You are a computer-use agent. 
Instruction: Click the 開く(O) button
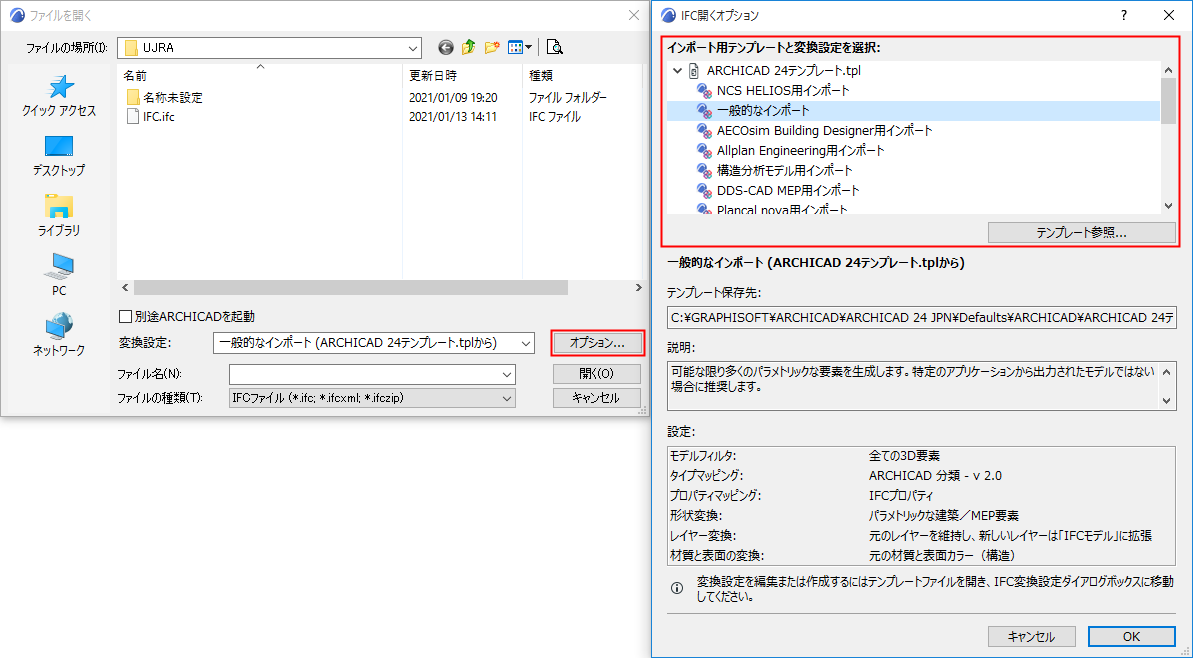(x=596, y=374)
